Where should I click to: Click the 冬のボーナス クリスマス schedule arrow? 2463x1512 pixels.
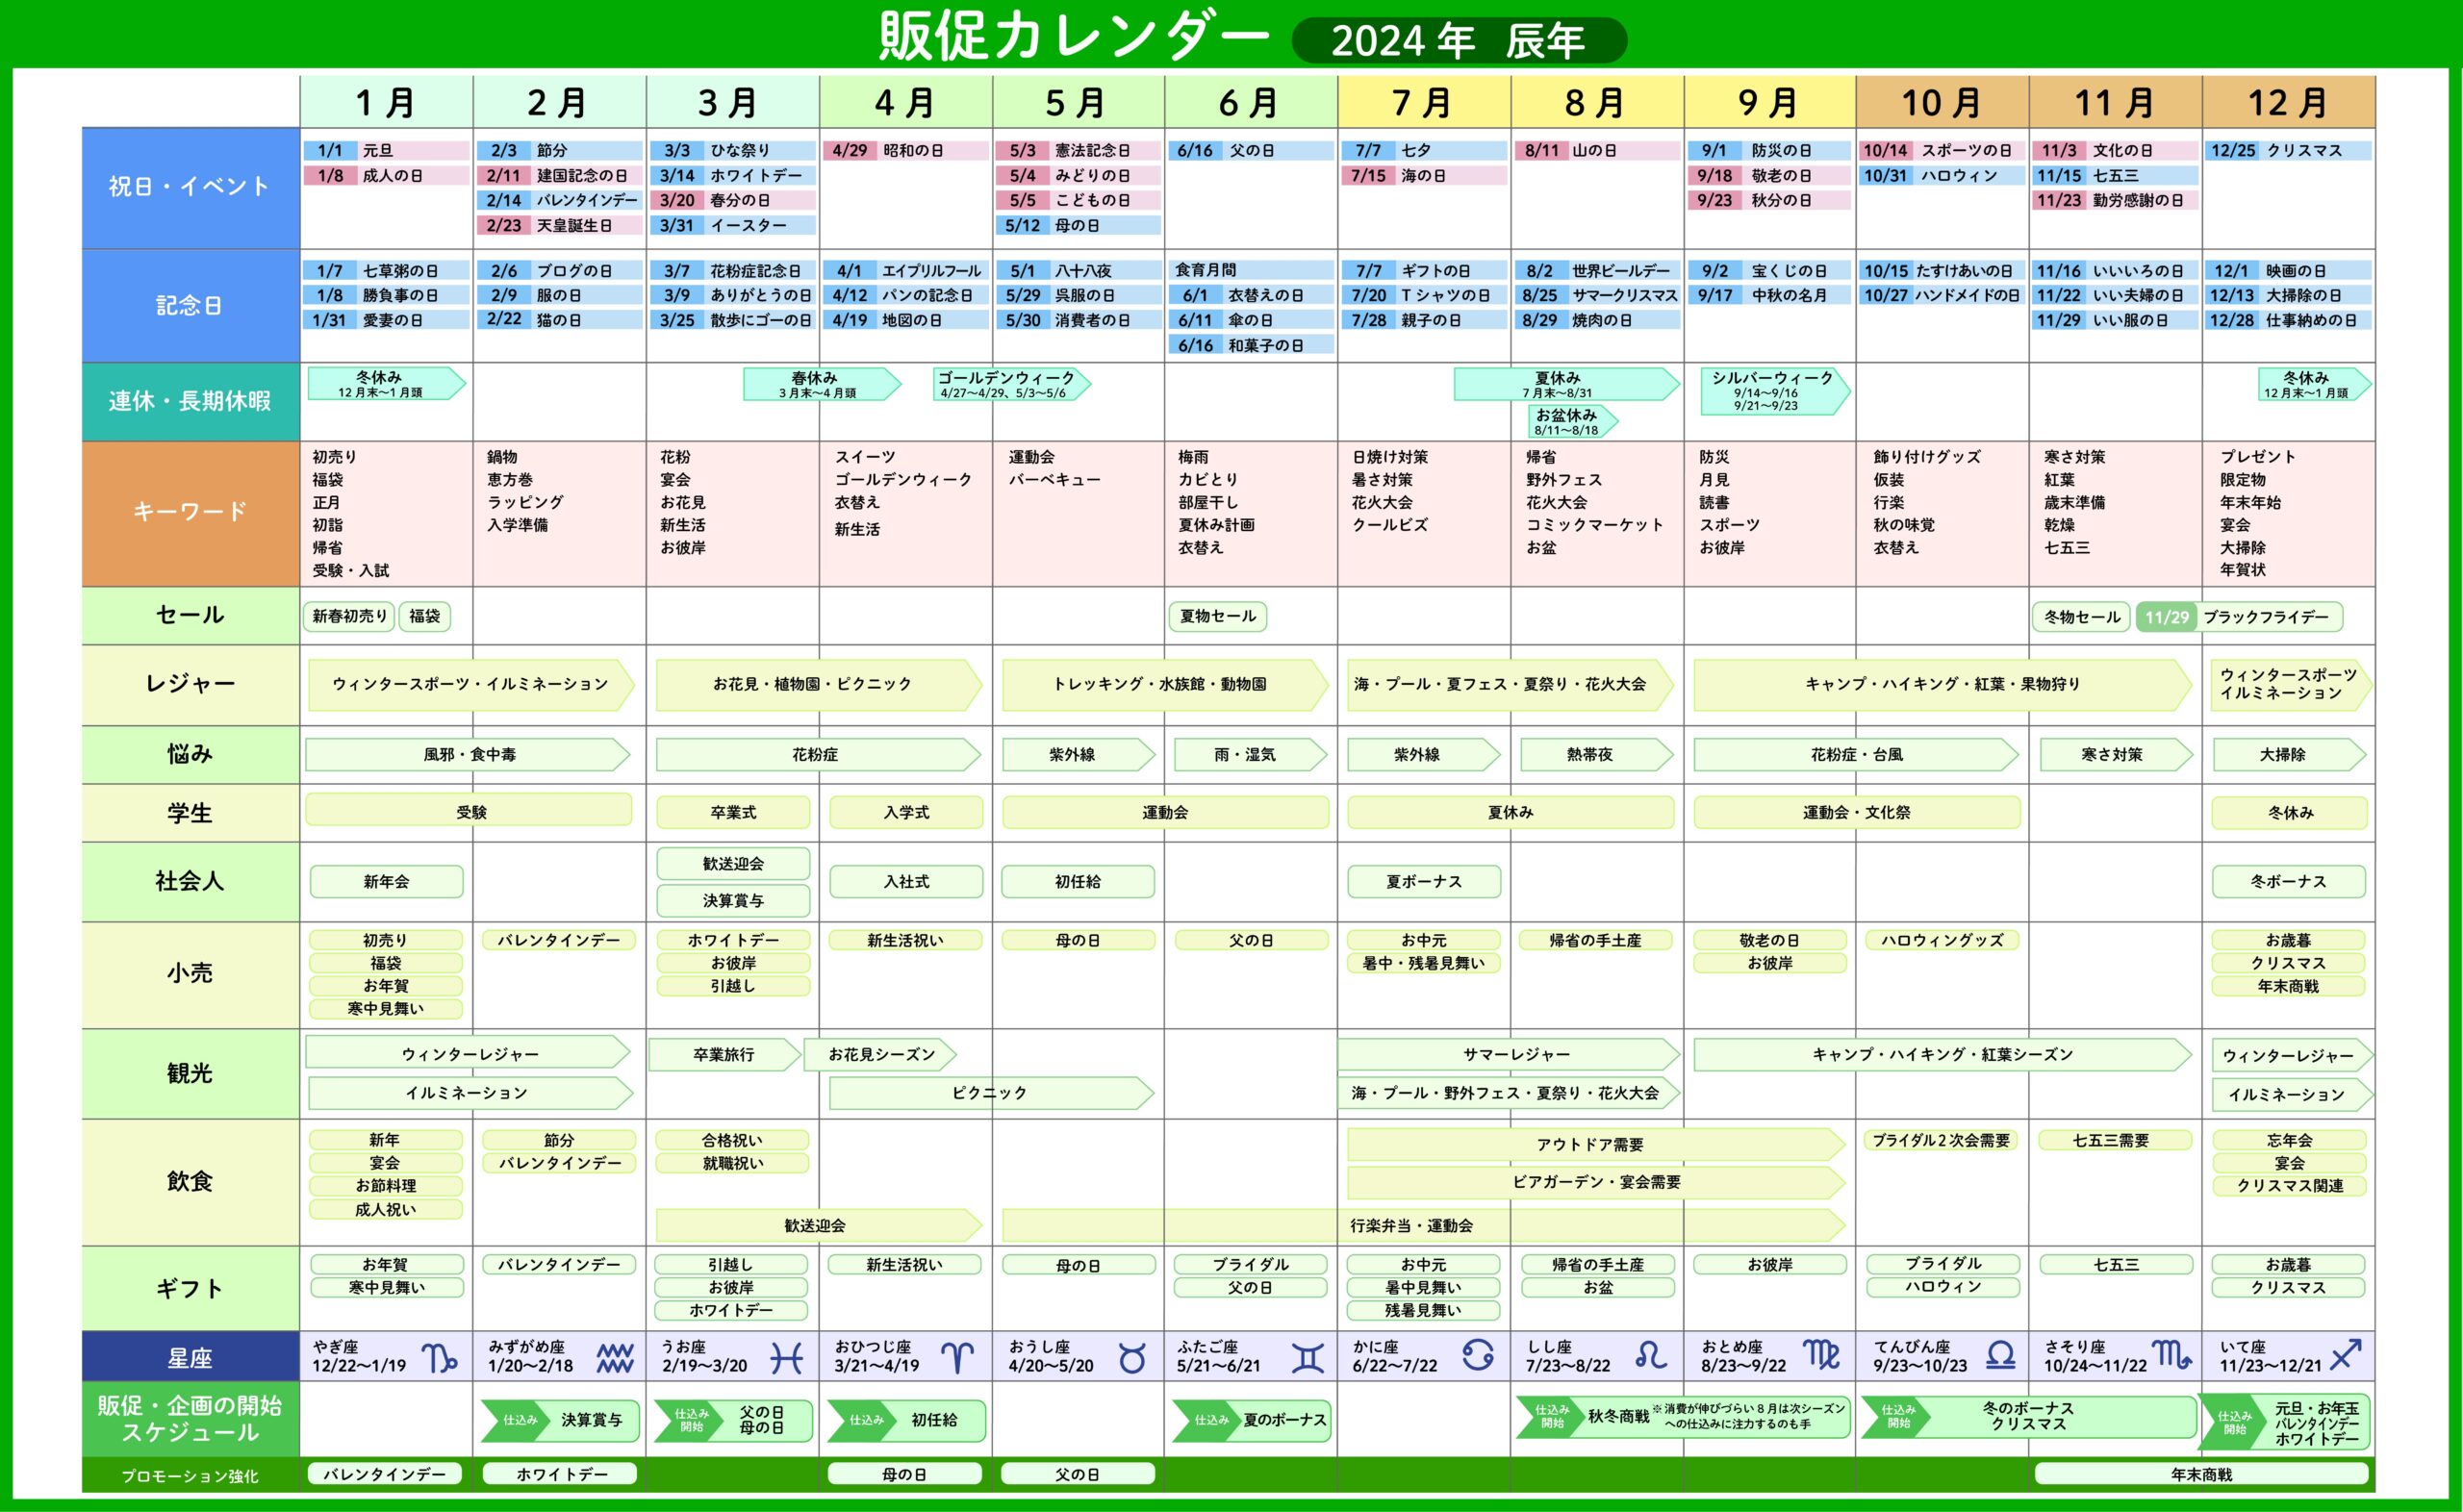[2028, 1416]
